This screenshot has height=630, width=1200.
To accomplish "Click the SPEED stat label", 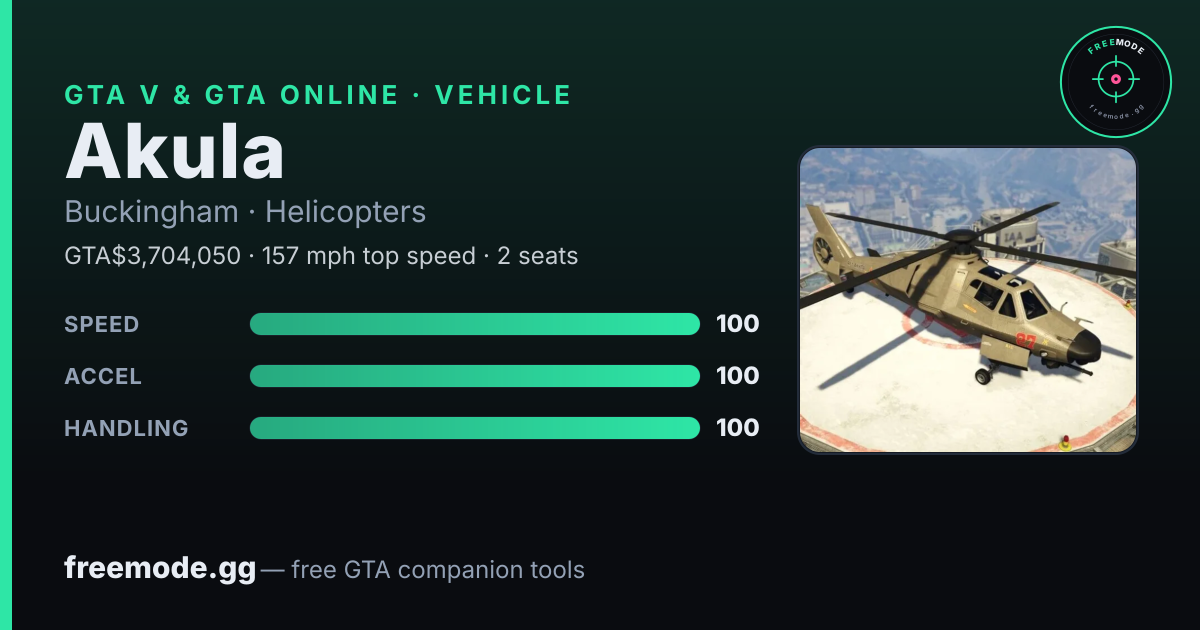I will (x=102, y=324).
